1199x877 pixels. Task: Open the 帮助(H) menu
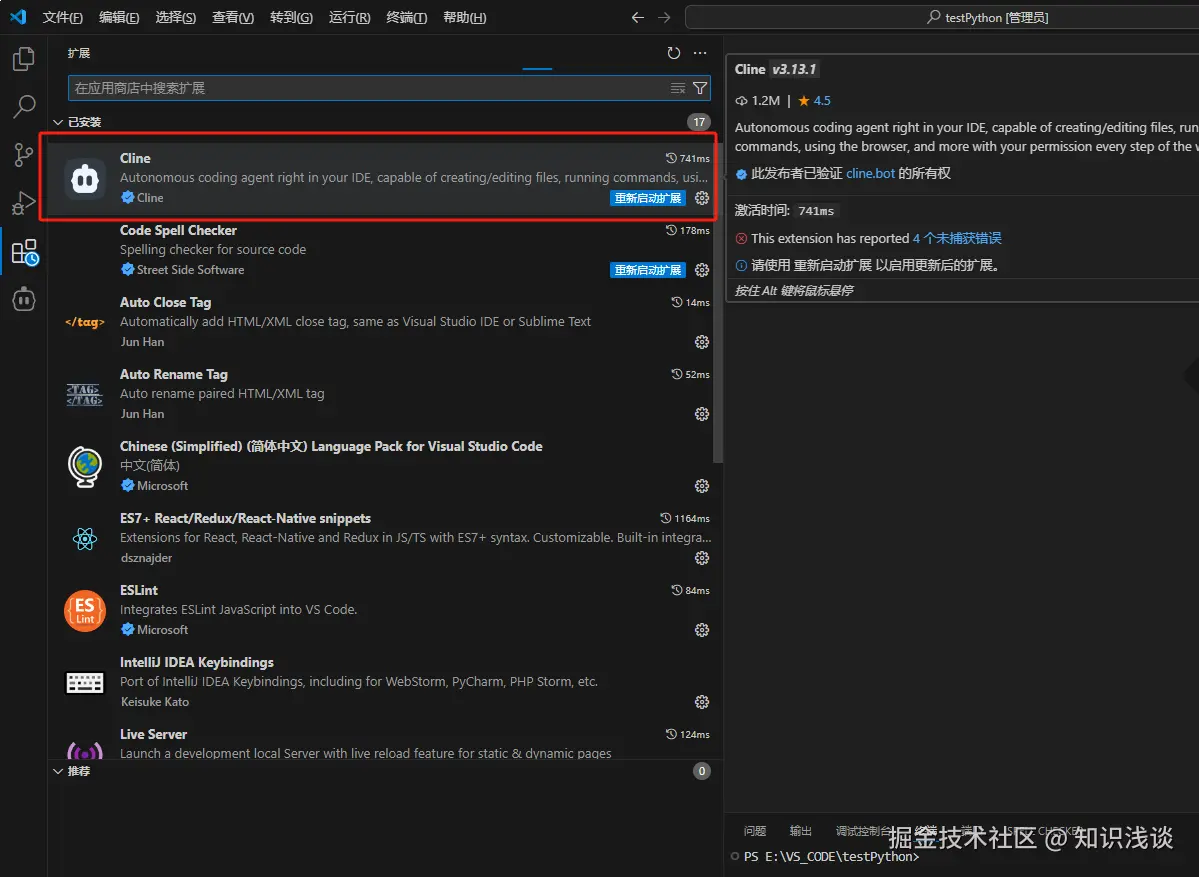click(x=465, y=17)
